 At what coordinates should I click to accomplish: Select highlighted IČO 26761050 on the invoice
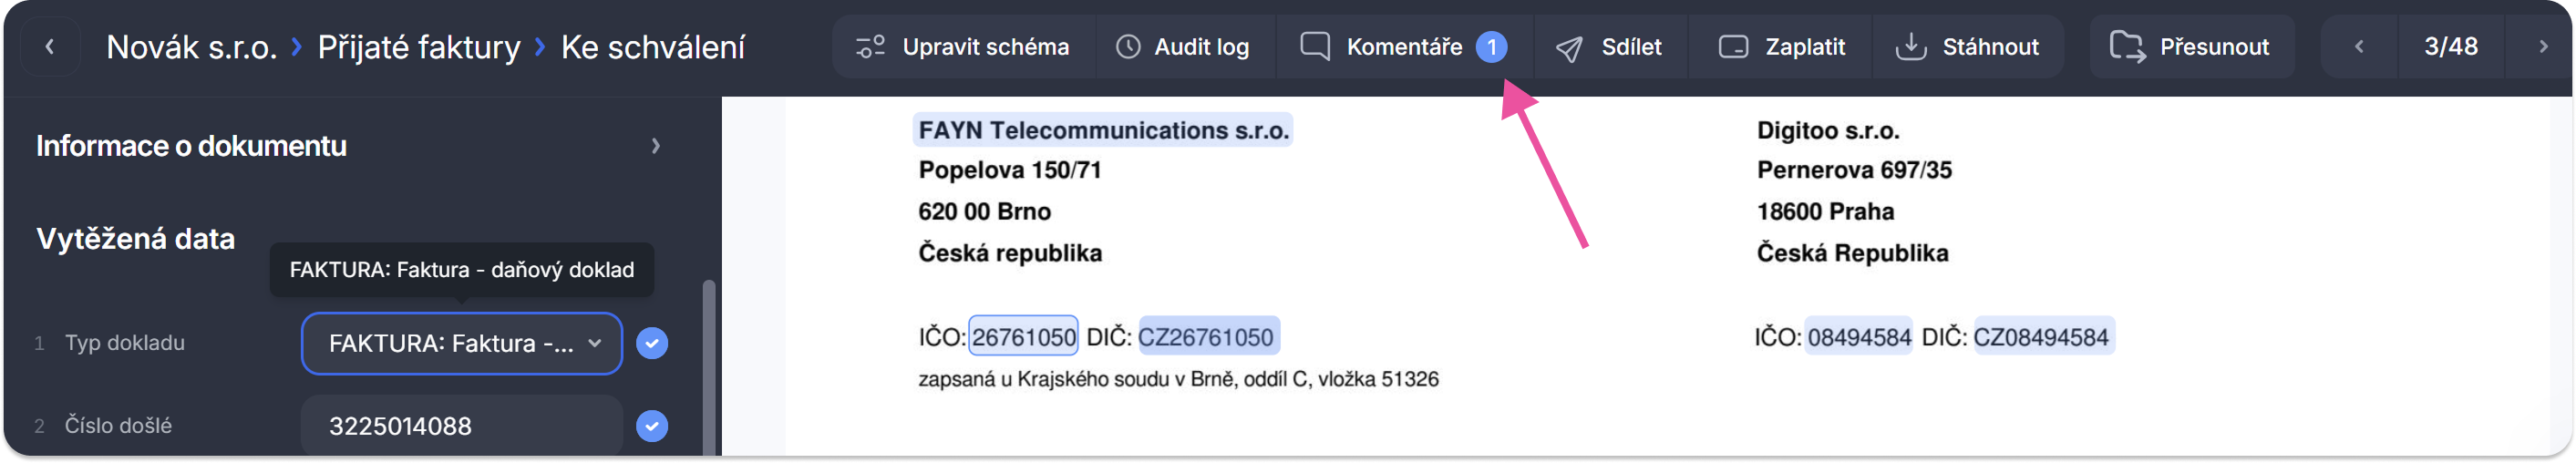click(1023, 337)
